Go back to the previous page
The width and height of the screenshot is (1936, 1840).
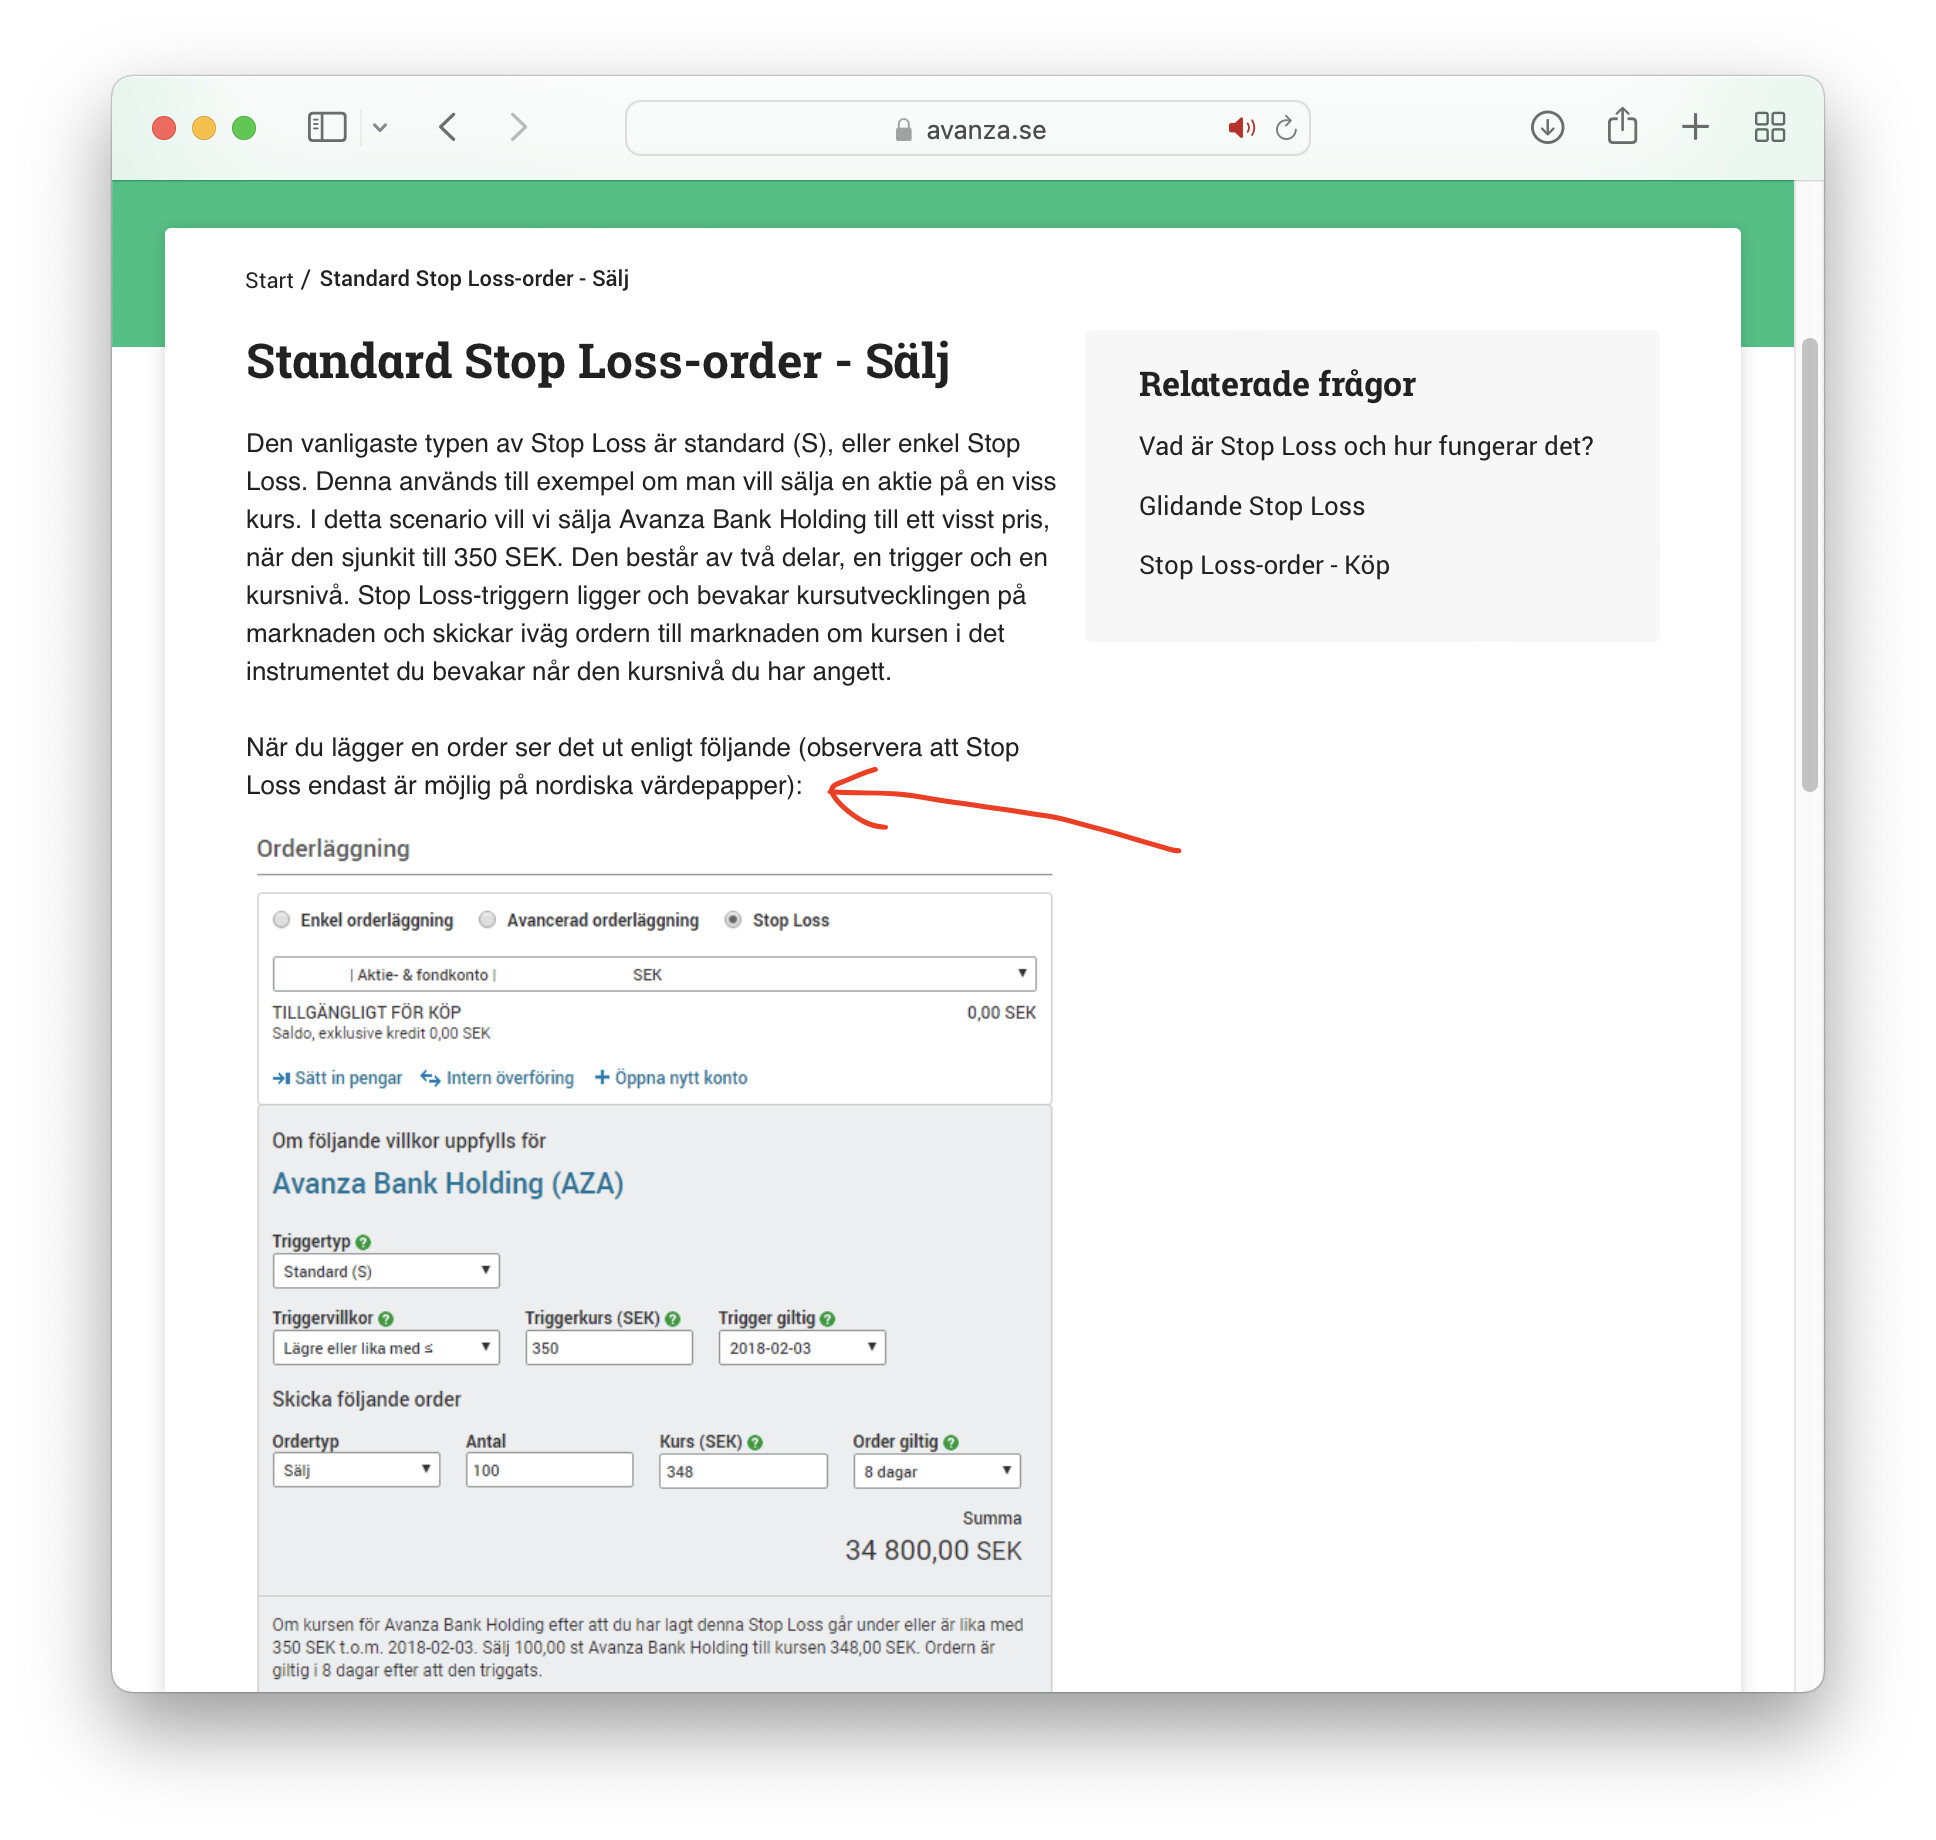tap(448, 127)
